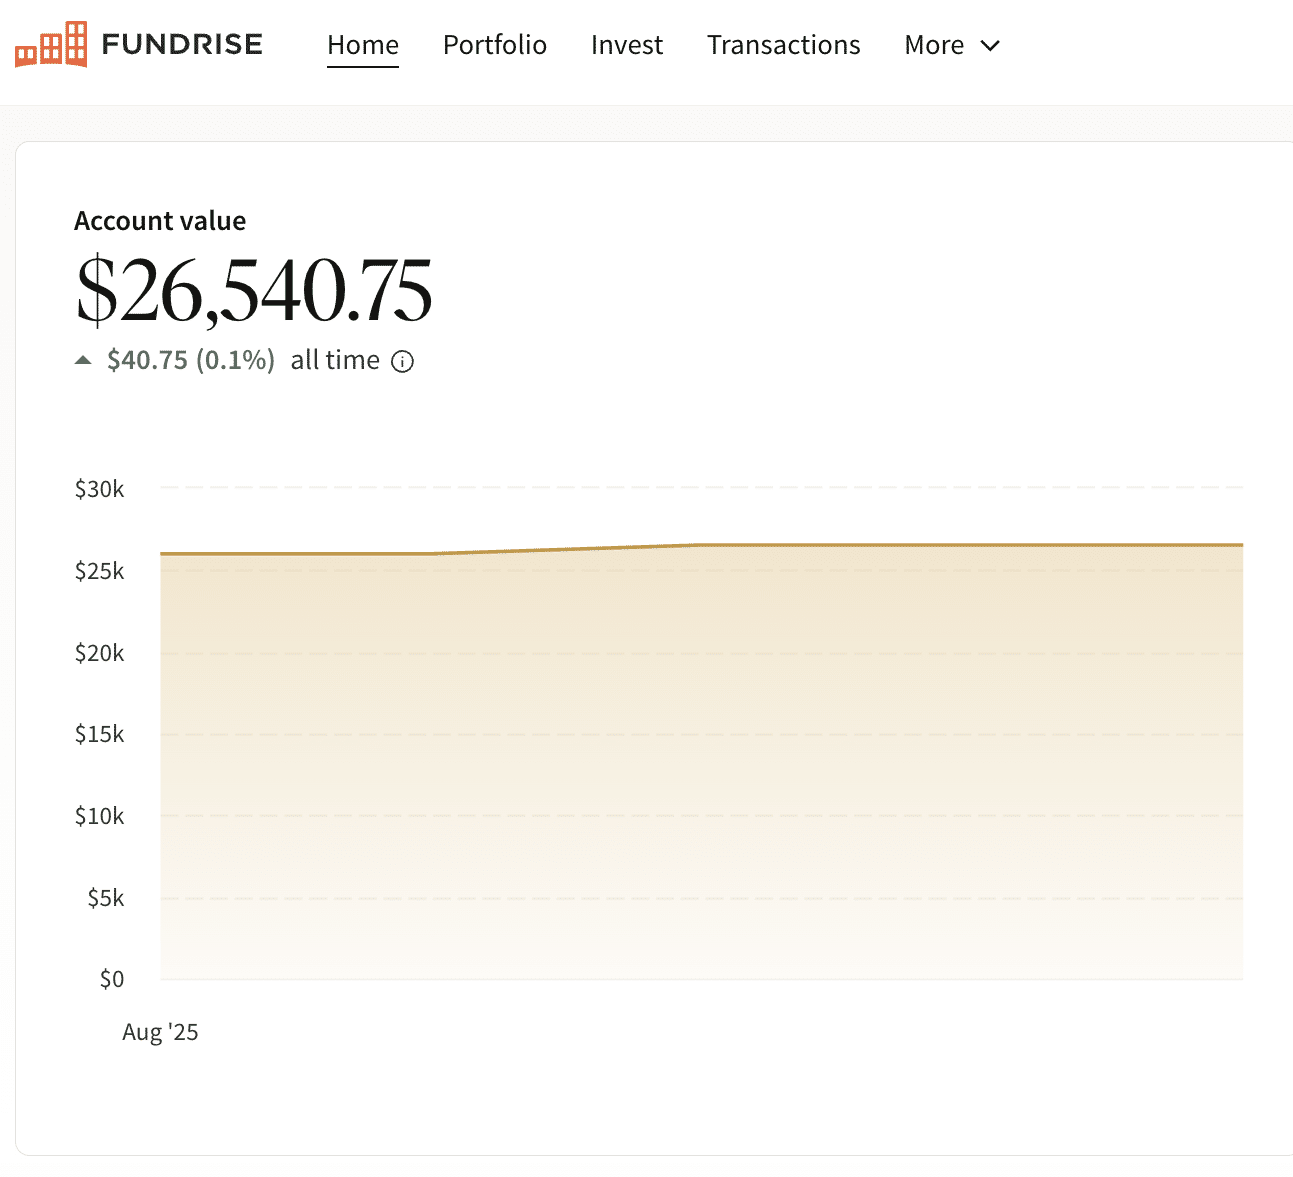Click the $30k y-axis label

point(100,489)
